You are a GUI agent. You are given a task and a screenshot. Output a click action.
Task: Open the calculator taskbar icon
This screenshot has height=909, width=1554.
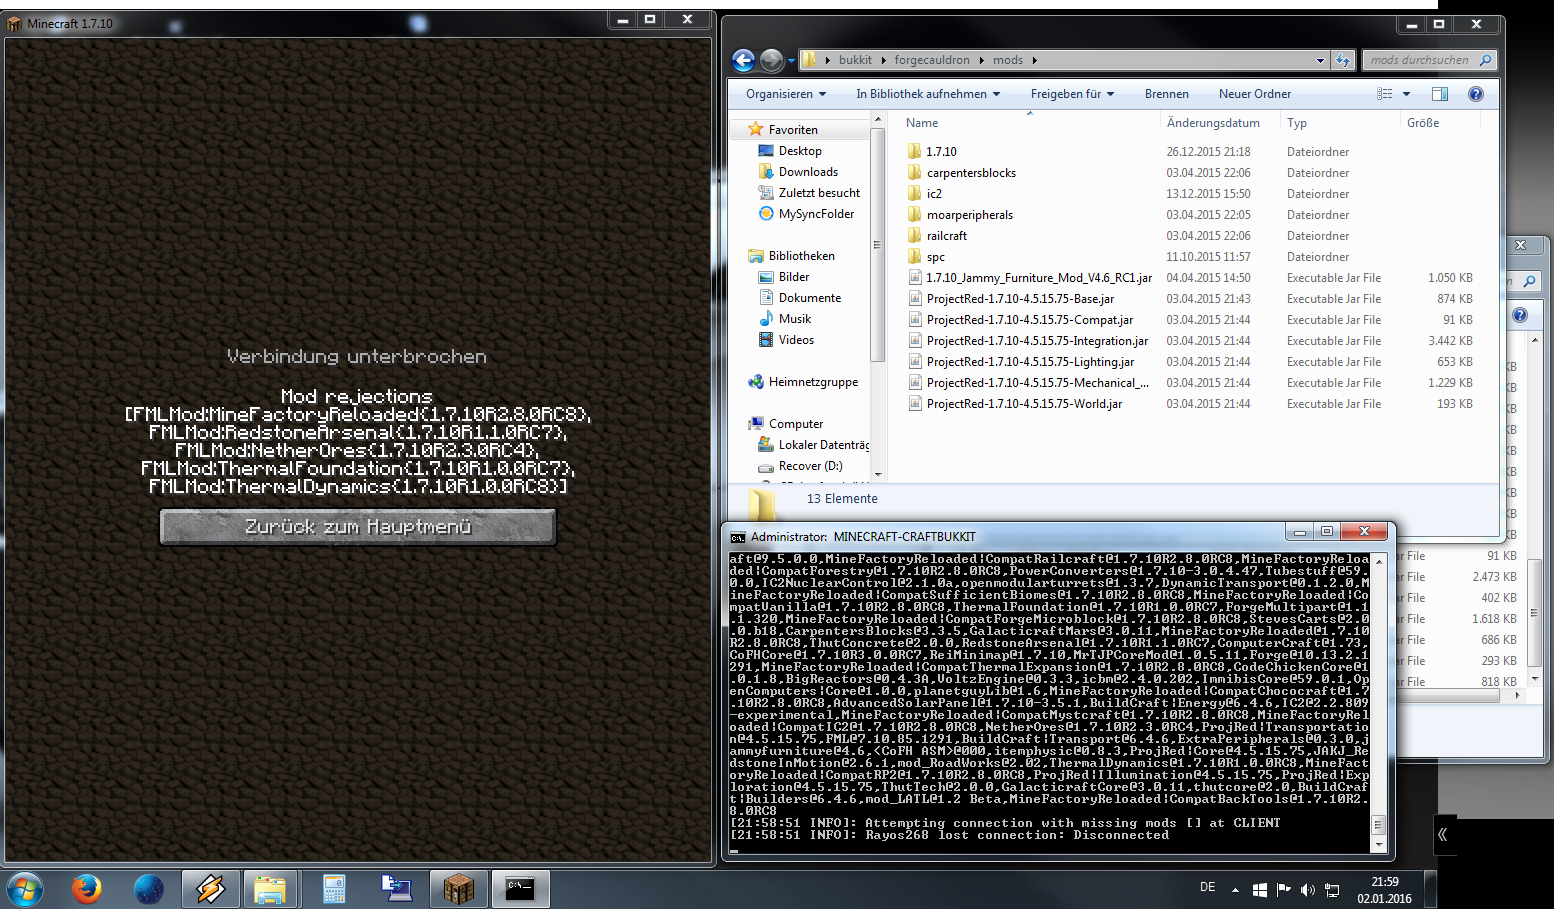334,888
